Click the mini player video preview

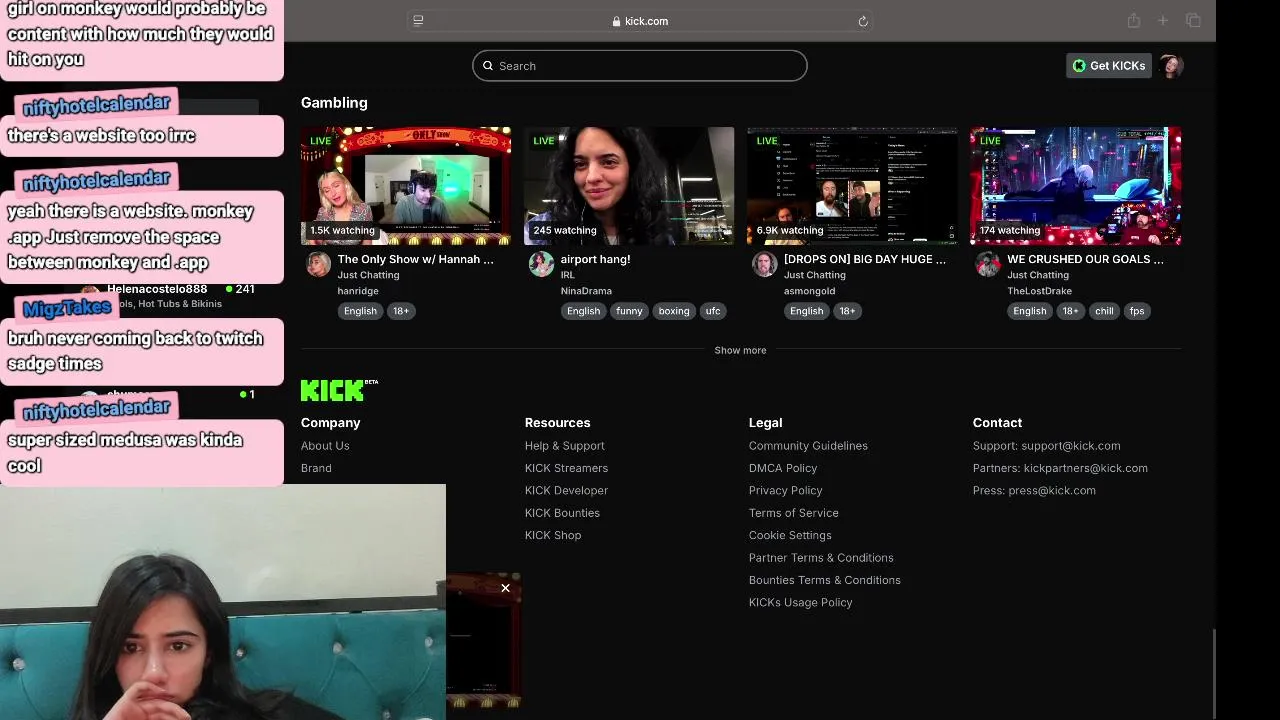click(x=483, y=640)
